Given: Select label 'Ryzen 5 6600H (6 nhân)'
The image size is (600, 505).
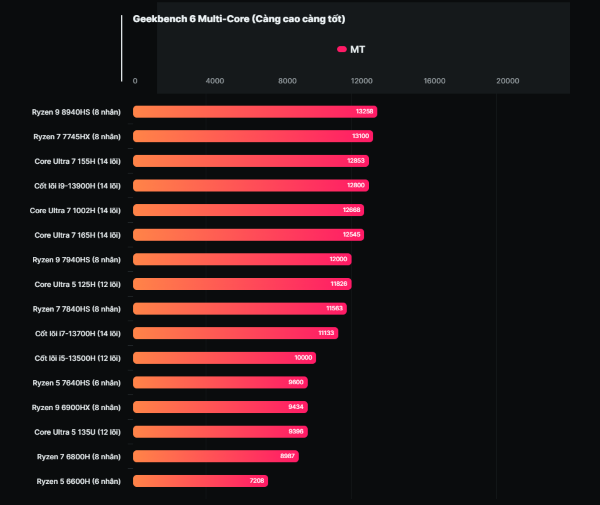Looking at the screenshot, I should pyautogui.click(x=78, y=481).
